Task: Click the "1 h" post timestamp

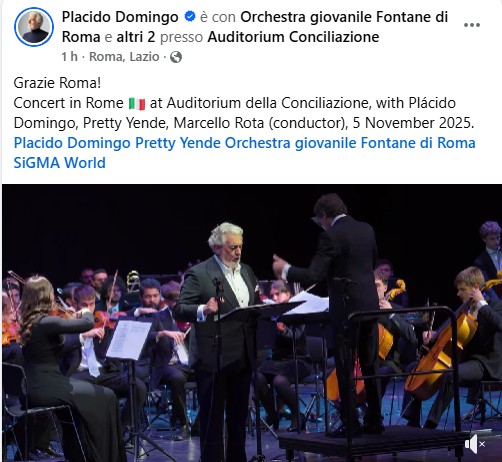Action: pyautogui.click(x=69, y=57)
